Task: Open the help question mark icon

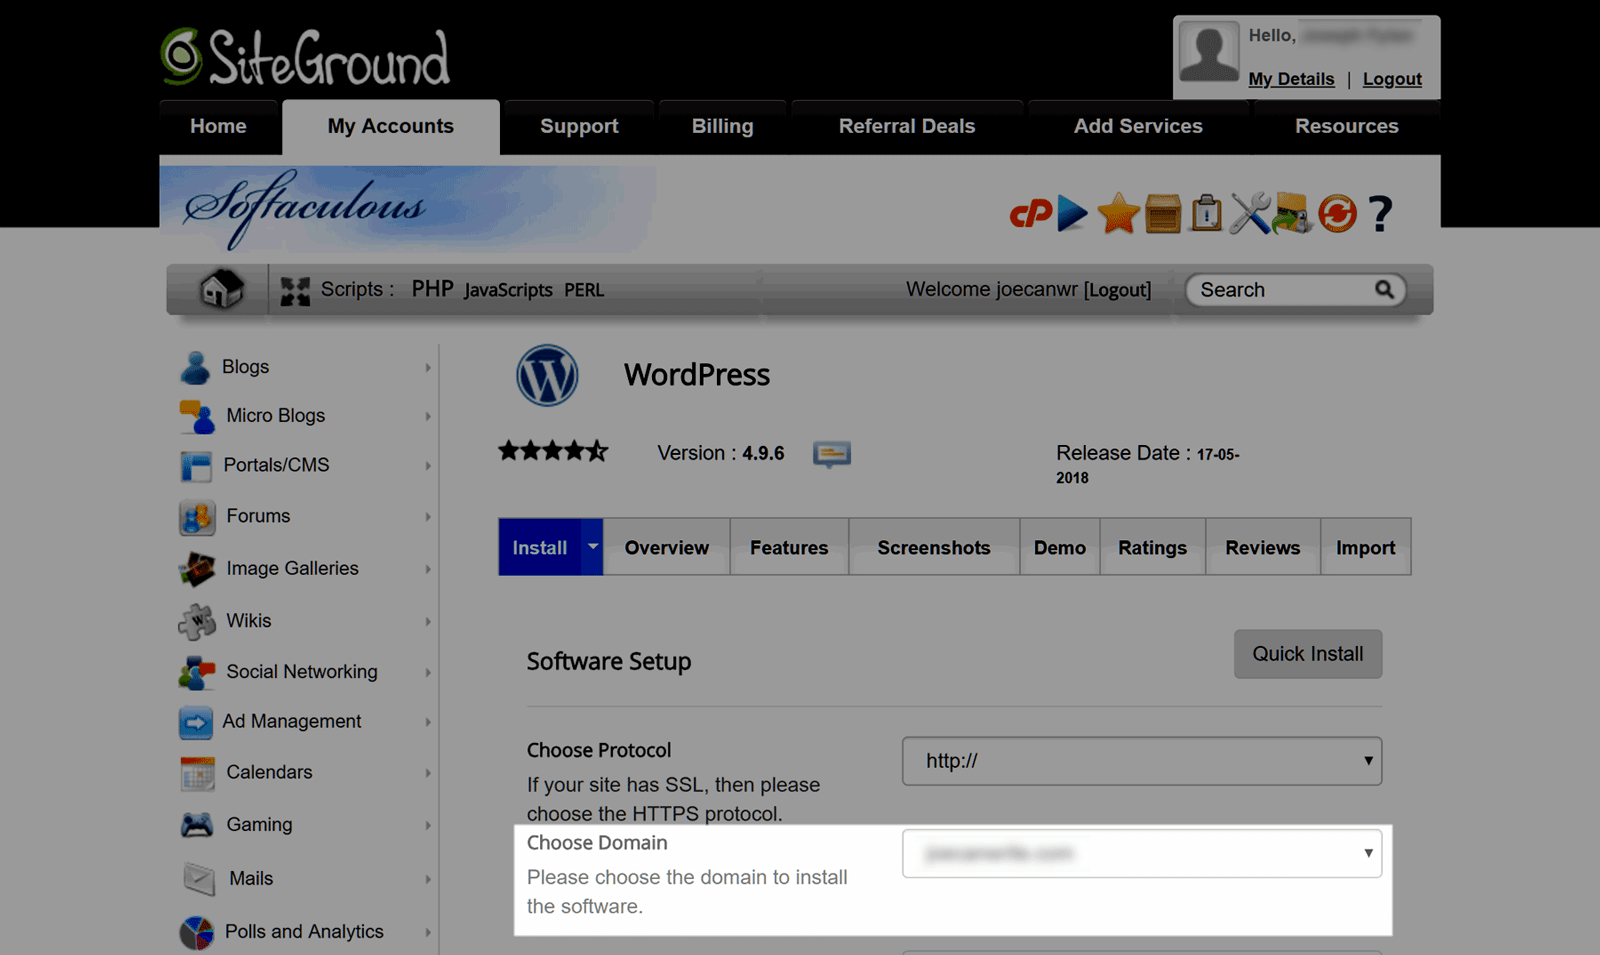Action: click(1380, 213)
